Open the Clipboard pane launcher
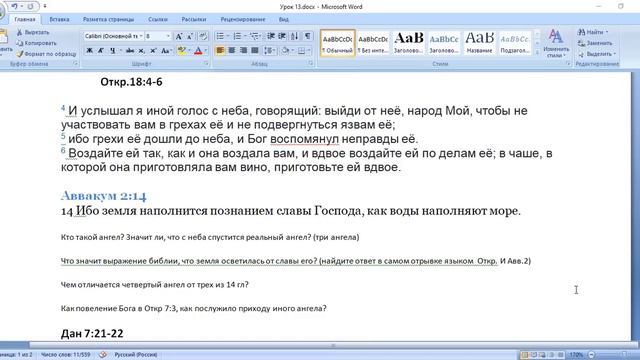This screenshot has width=640, height=360. coord(76,64)
